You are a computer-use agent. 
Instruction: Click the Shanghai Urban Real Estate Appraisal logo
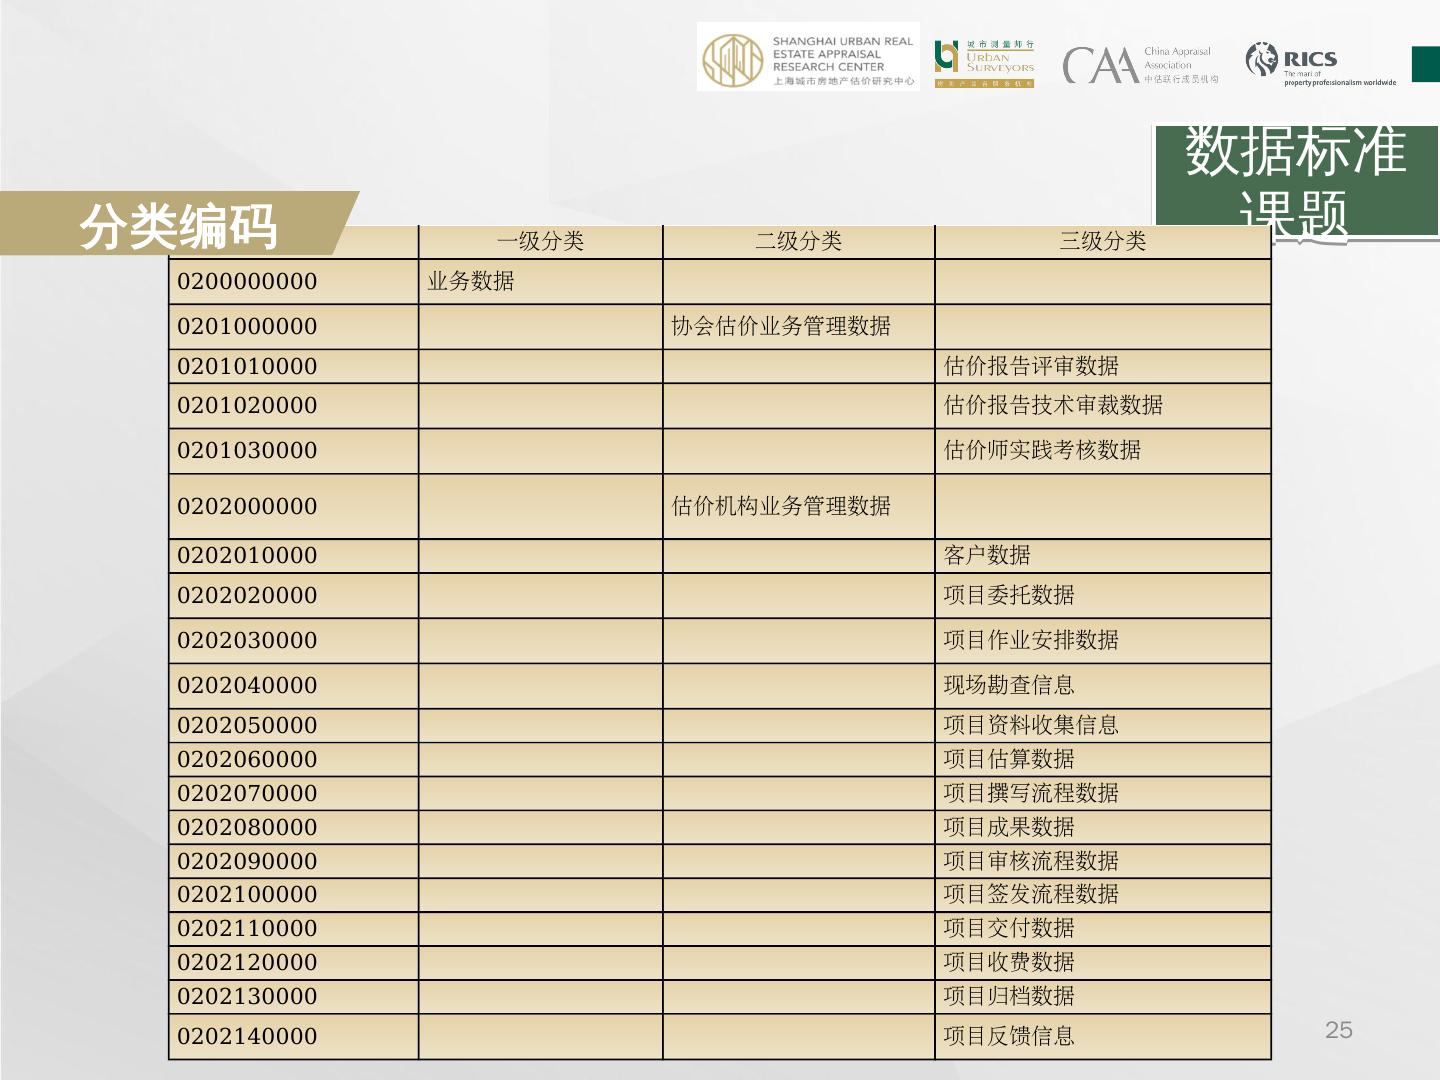click(808, 59)
